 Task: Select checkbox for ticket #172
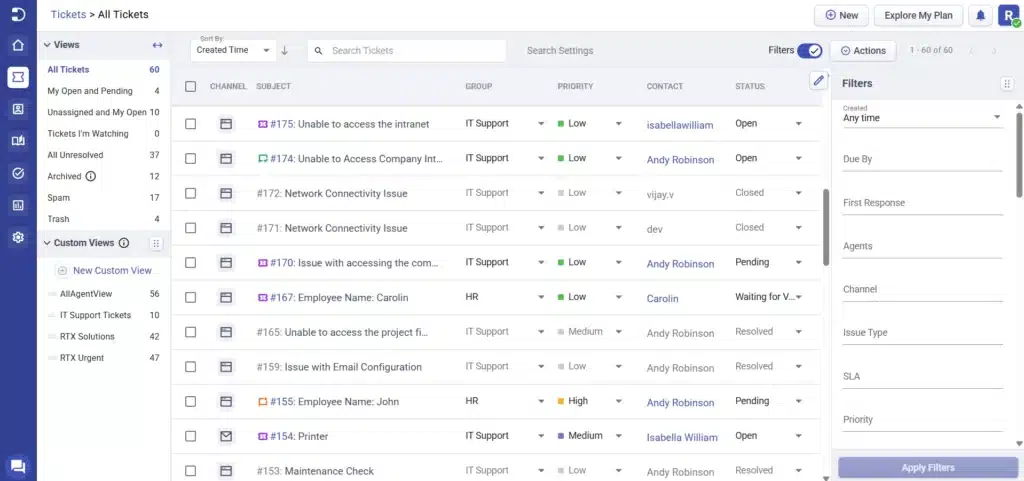(191, 193)
